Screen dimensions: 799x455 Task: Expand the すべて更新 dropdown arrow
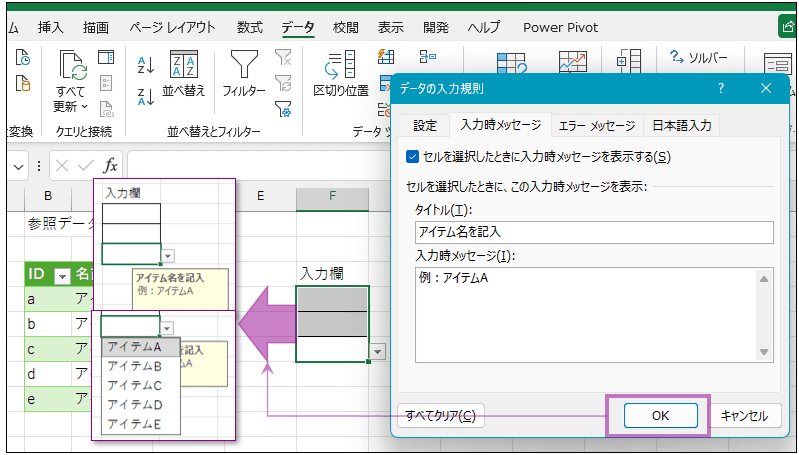85,107
